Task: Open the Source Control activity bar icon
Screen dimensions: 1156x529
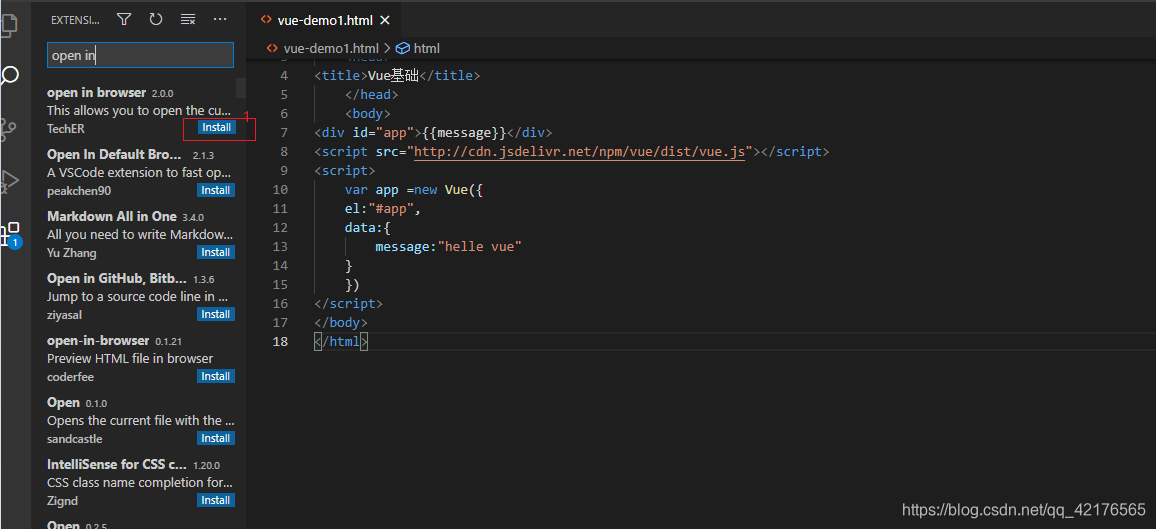Action: [8, 130]
